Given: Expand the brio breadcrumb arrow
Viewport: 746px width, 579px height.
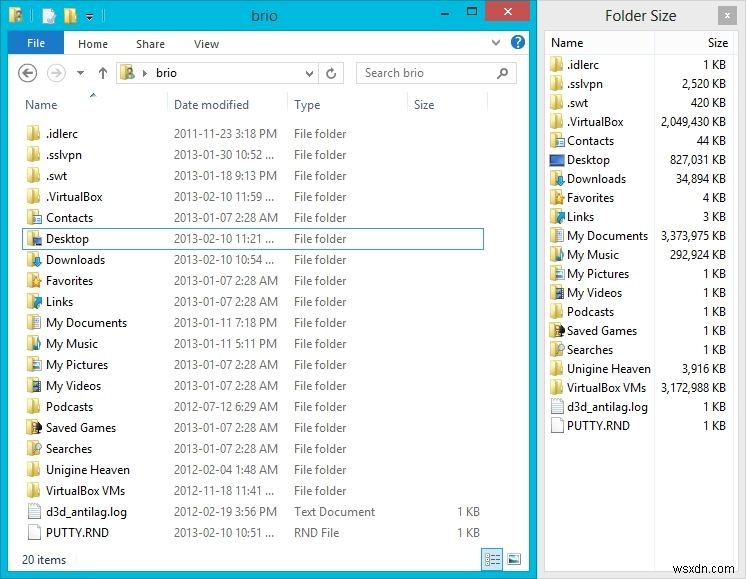Looking at the screenshot, I should [x=145, y=73].
